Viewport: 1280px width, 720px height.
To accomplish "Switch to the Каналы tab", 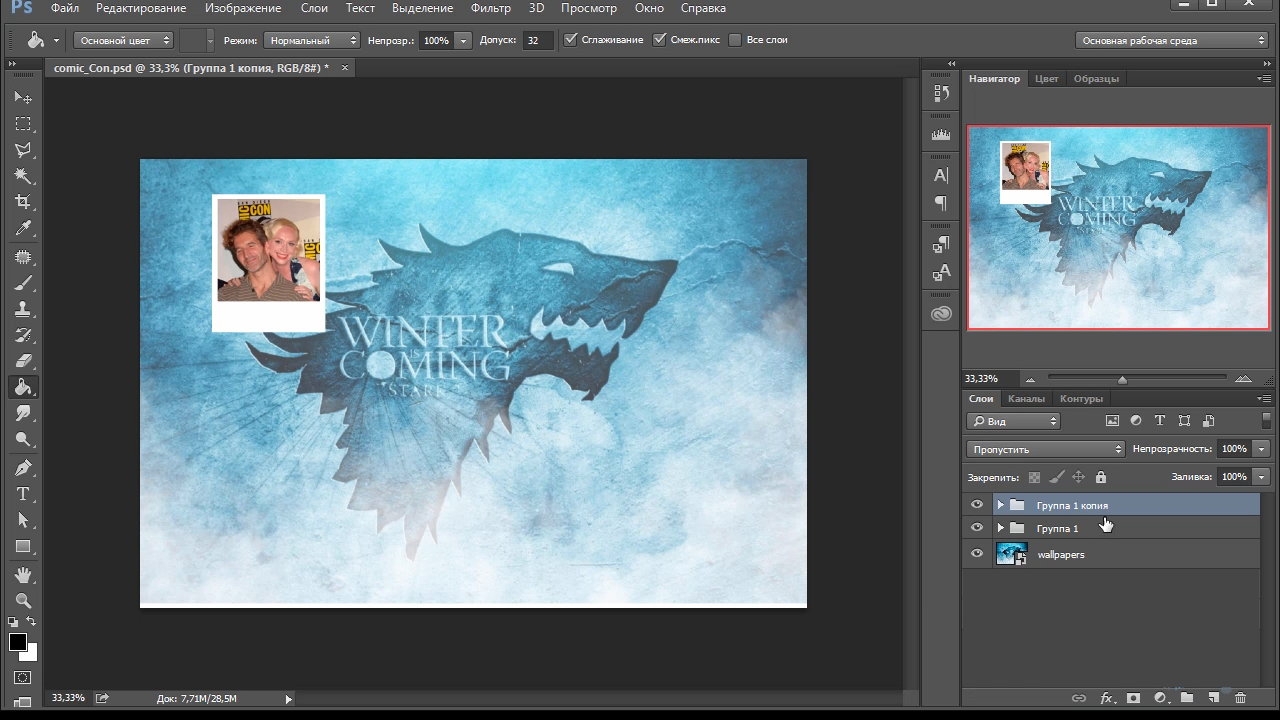I will [x=1026, y=399].
